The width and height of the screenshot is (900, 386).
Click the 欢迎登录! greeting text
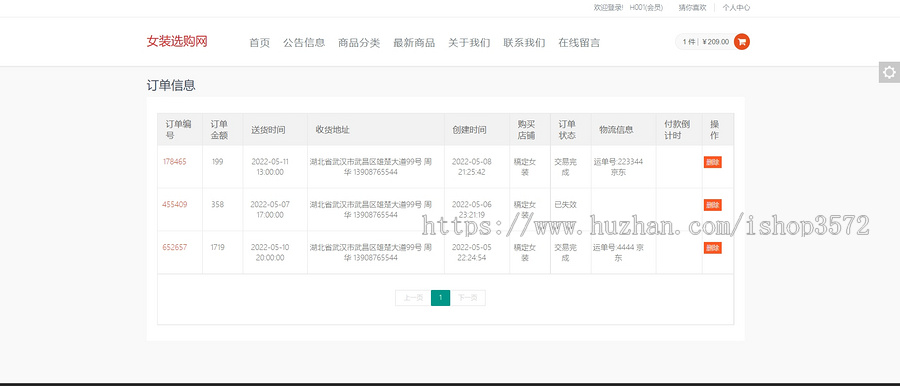click(608, 7)
